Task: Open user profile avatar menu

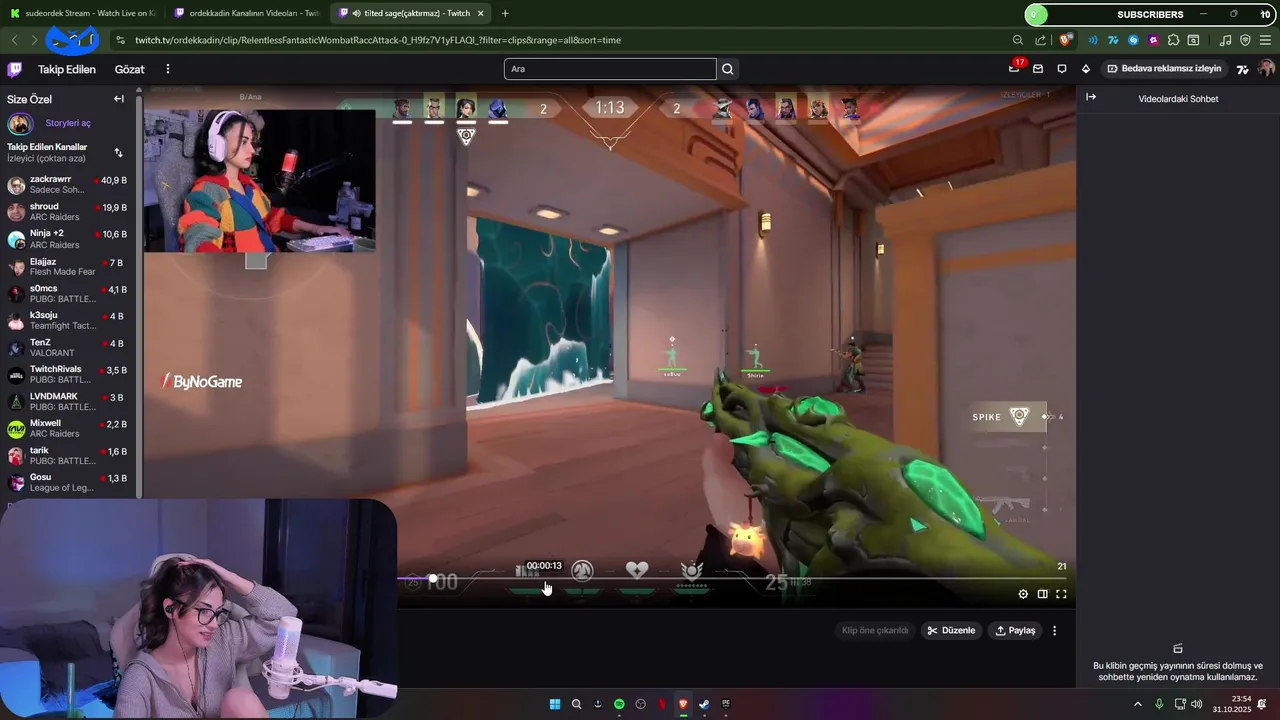Action: pos(1266,69)
